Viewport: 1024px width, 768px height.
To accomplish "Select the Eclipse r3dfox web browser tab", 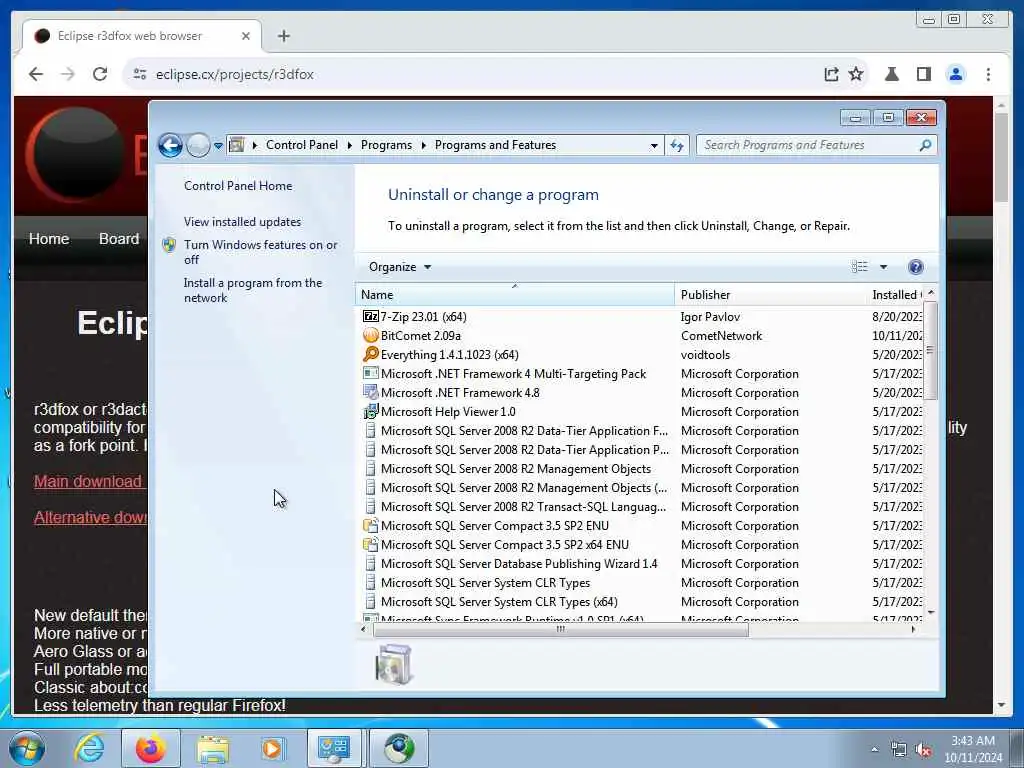I will (142, 36).
